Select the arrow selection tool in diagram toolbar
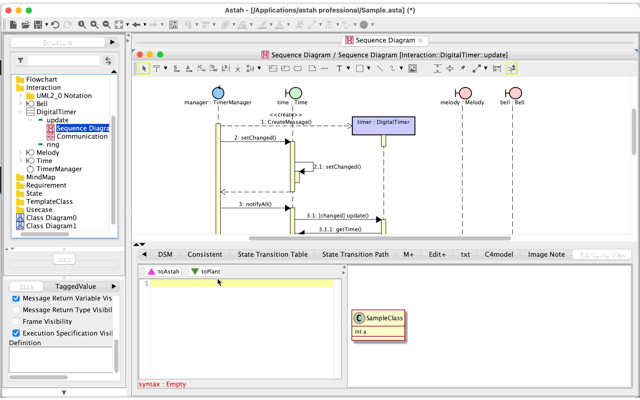This screenshot has height=400, width=640. [x=144, y=69]
